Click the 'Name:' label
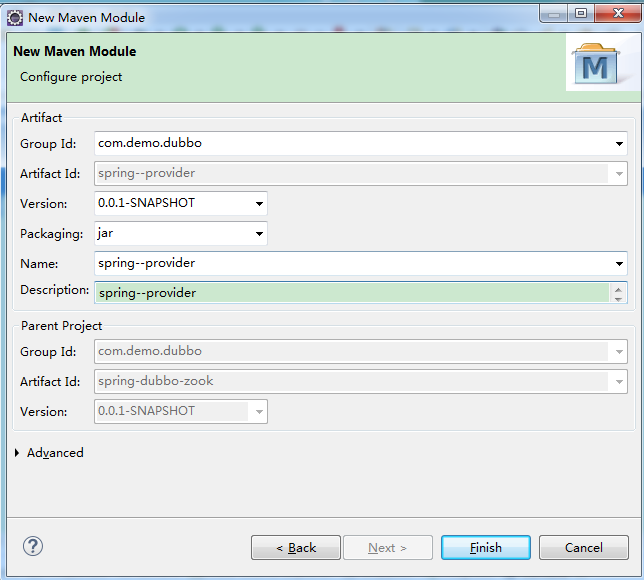This screenshot has width=644, height=580. tap(39, 264)
